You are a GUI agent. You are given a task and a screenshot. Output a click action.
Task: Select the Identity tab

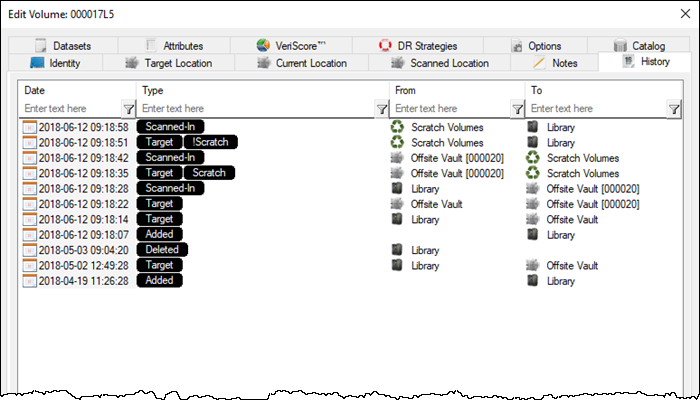pyautogui.click(x=55, y=63)
